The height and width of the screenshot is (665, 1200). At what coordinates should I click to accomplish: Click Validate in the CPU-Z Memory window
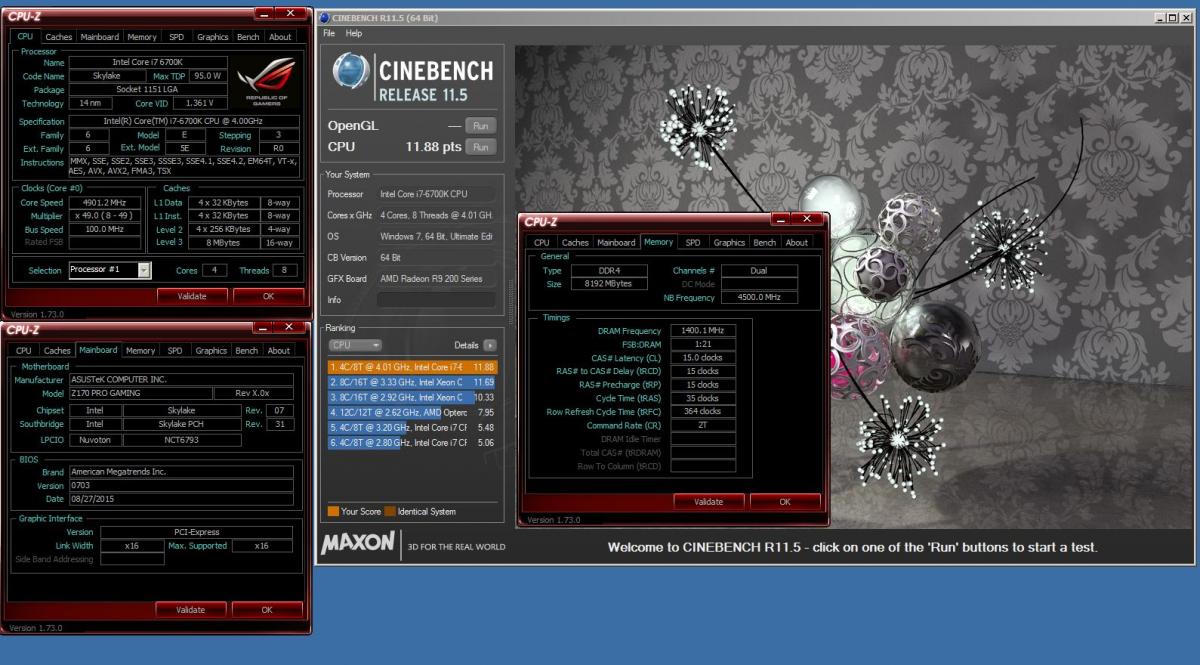pyautogui.click(x=708, y=501)
